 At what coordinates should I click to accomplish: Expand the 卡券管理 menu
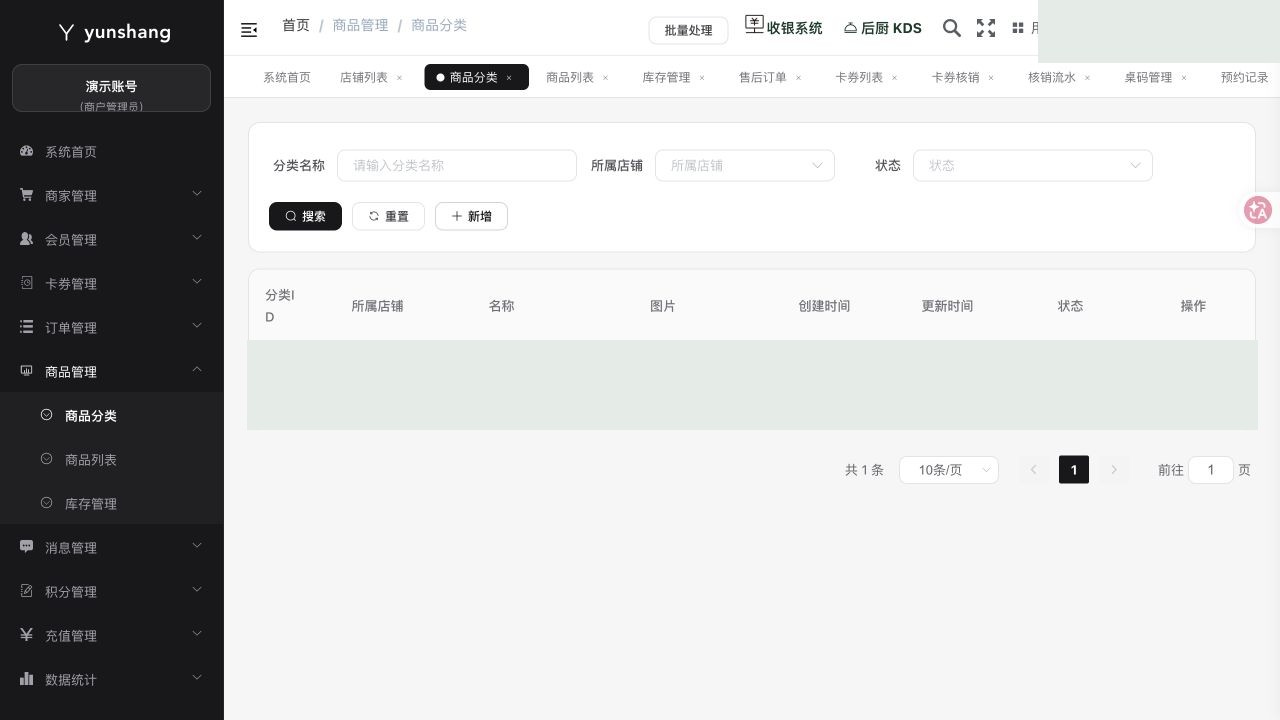197,281
